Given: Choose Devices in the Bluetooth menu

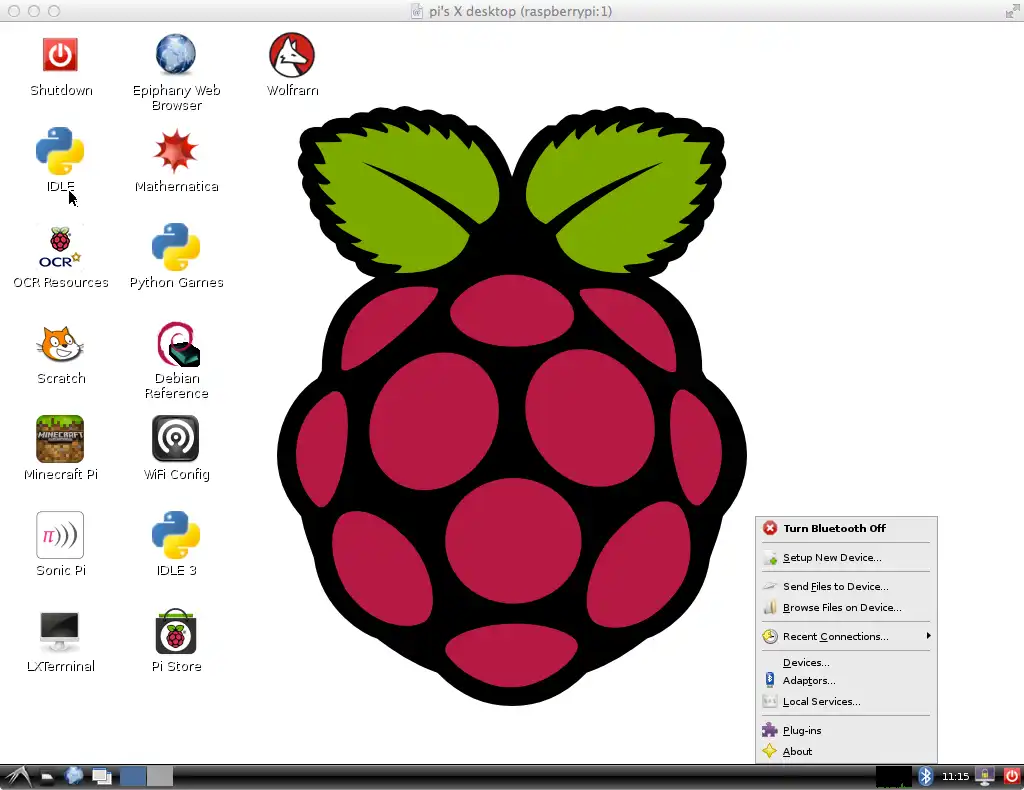Looking at the screenshot, I should [x=846, y=662].
